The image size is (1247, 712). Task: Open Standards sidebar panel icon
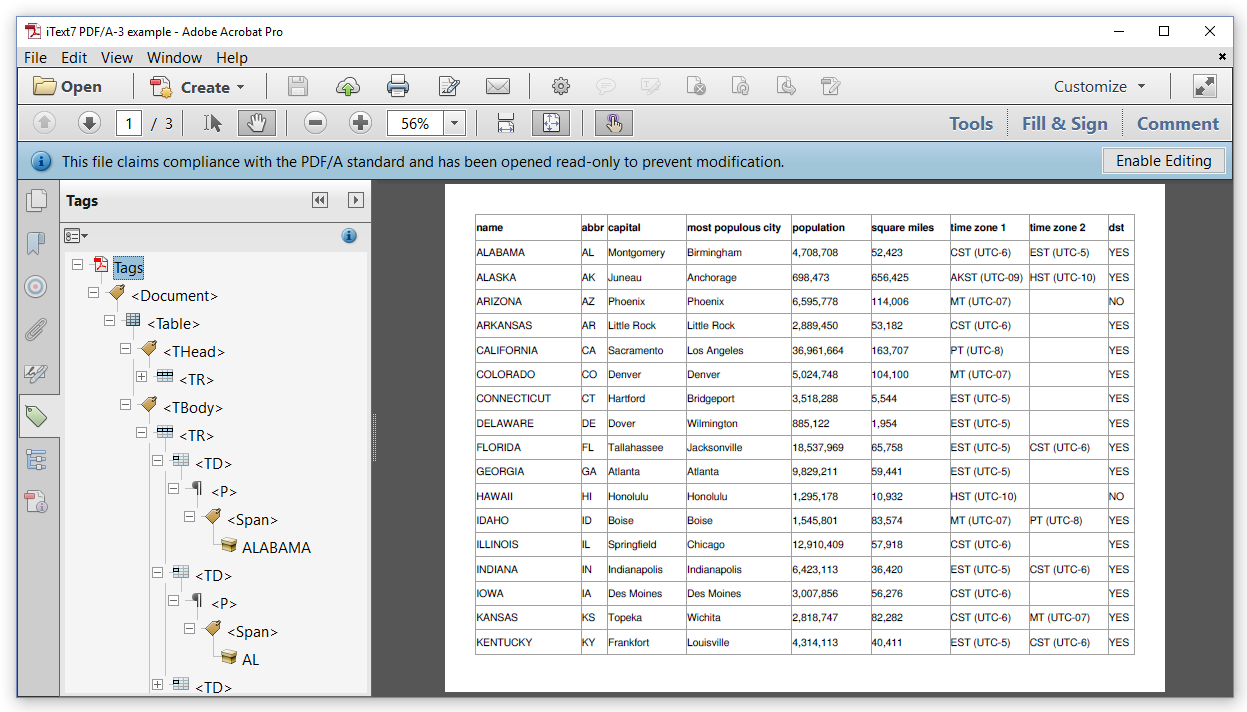(36, 502)
